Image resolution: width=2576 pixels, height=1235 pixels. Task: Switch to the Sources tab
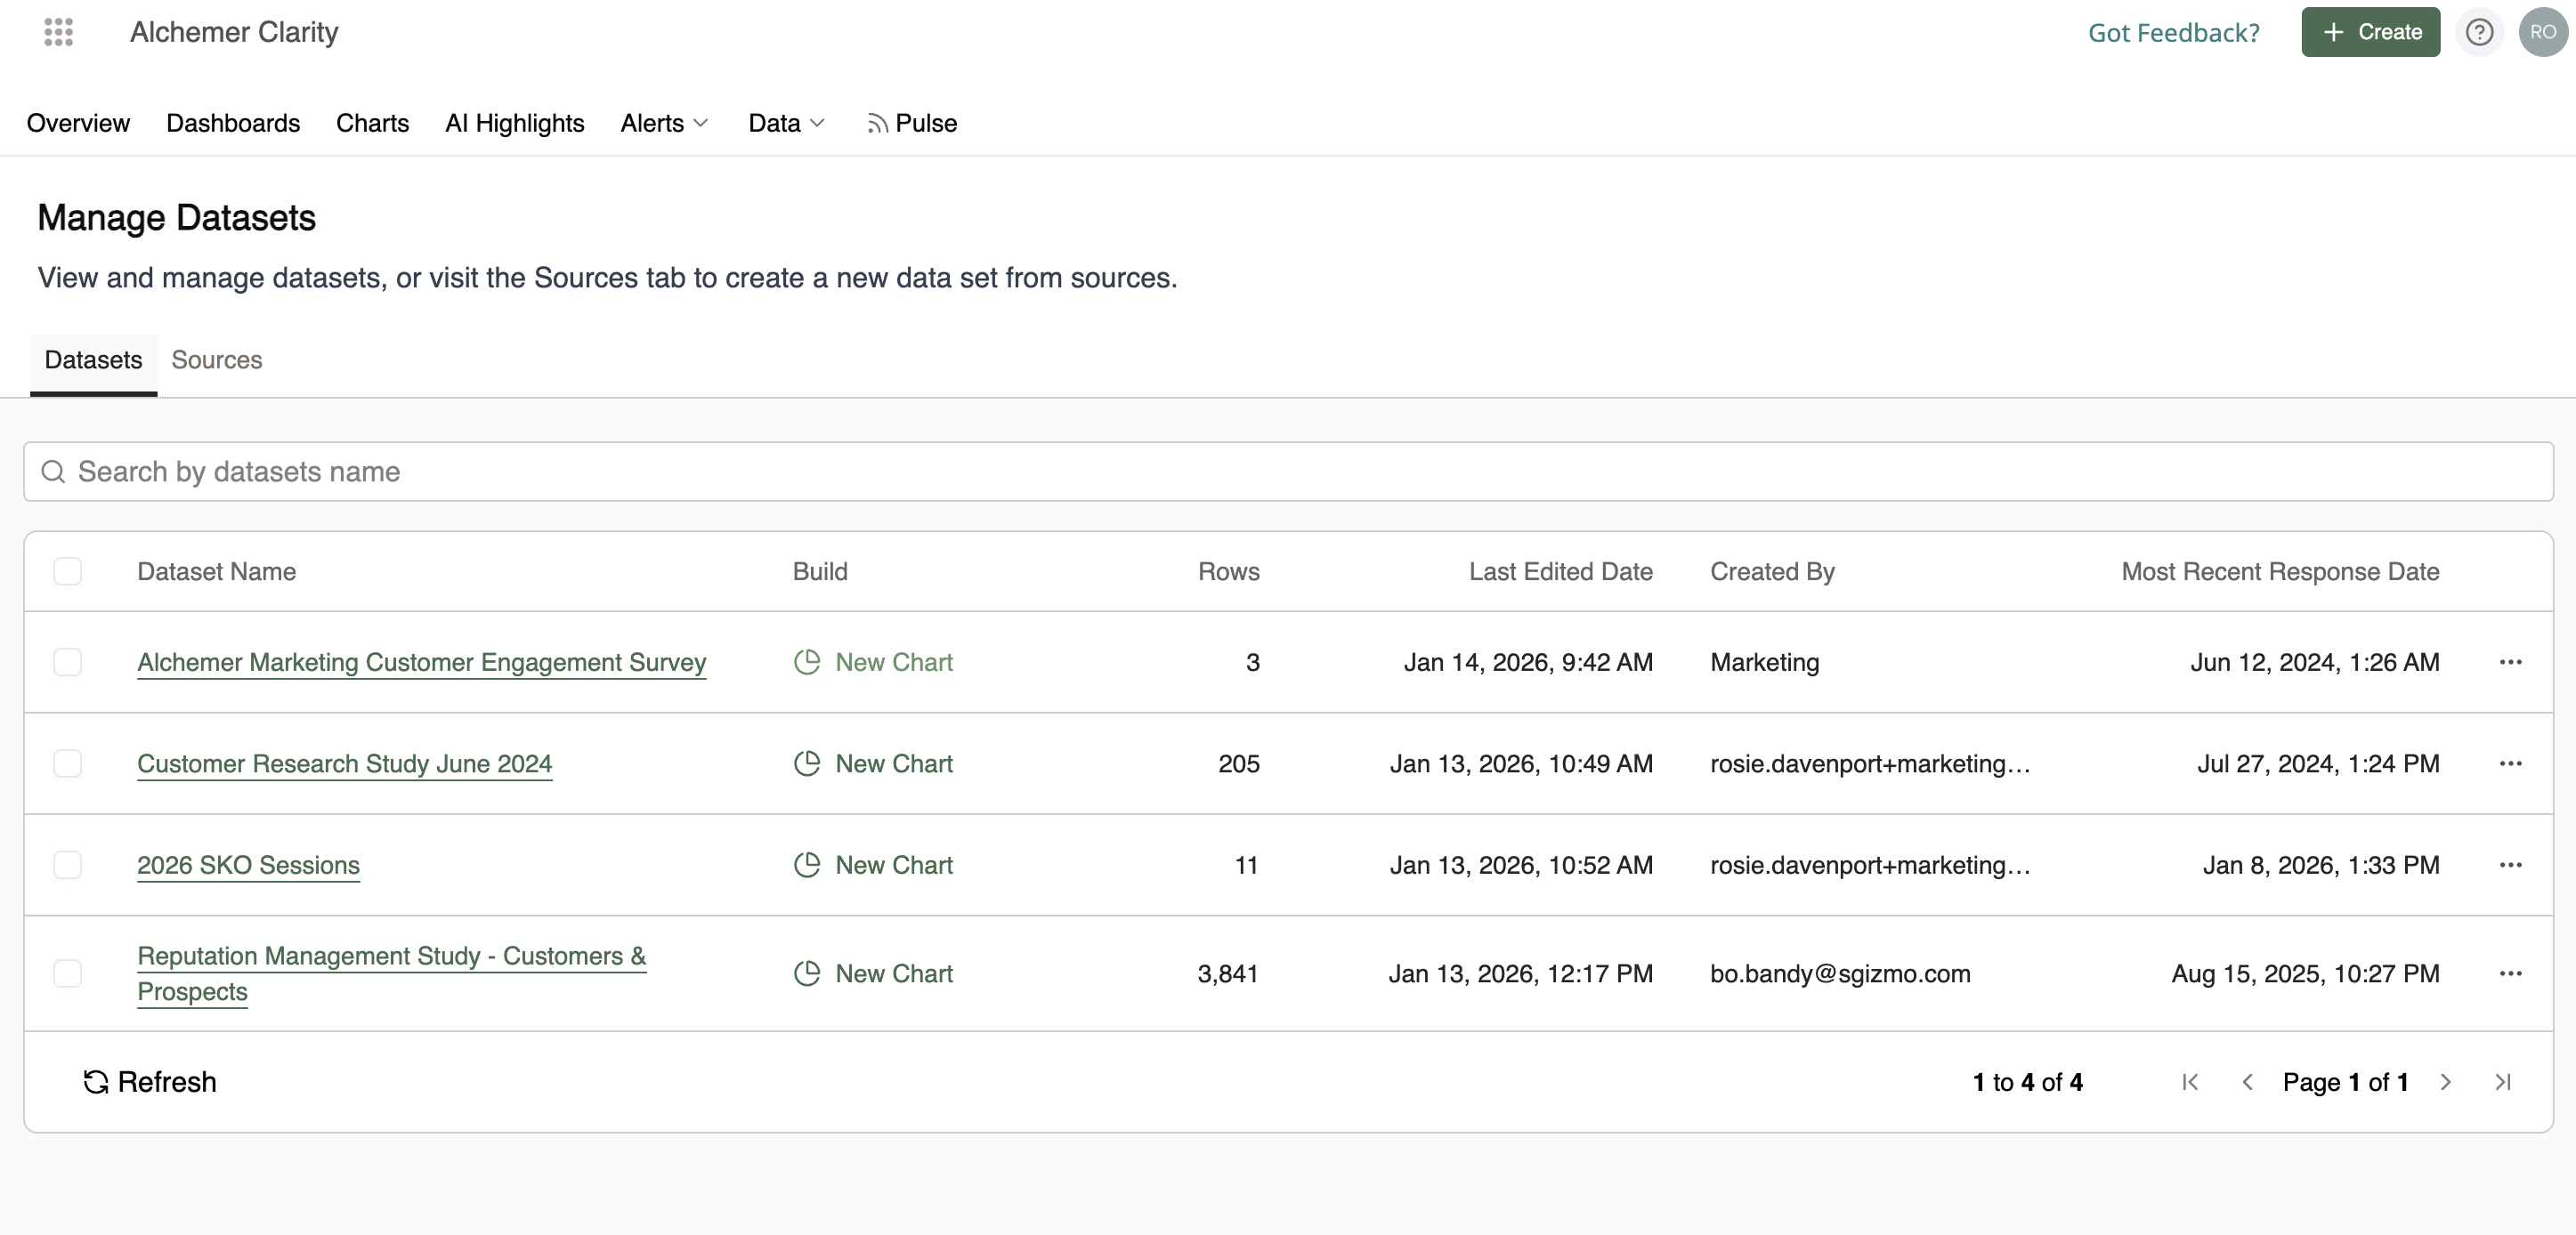click(216, 360)
